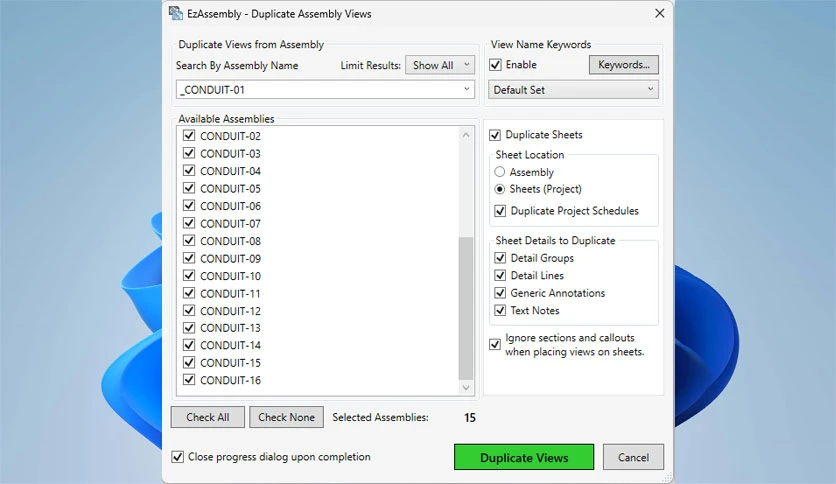Screen dimensions: 836x484
Task: Click the EzAssembly title bar icon
Action: (x=176, y=13)
